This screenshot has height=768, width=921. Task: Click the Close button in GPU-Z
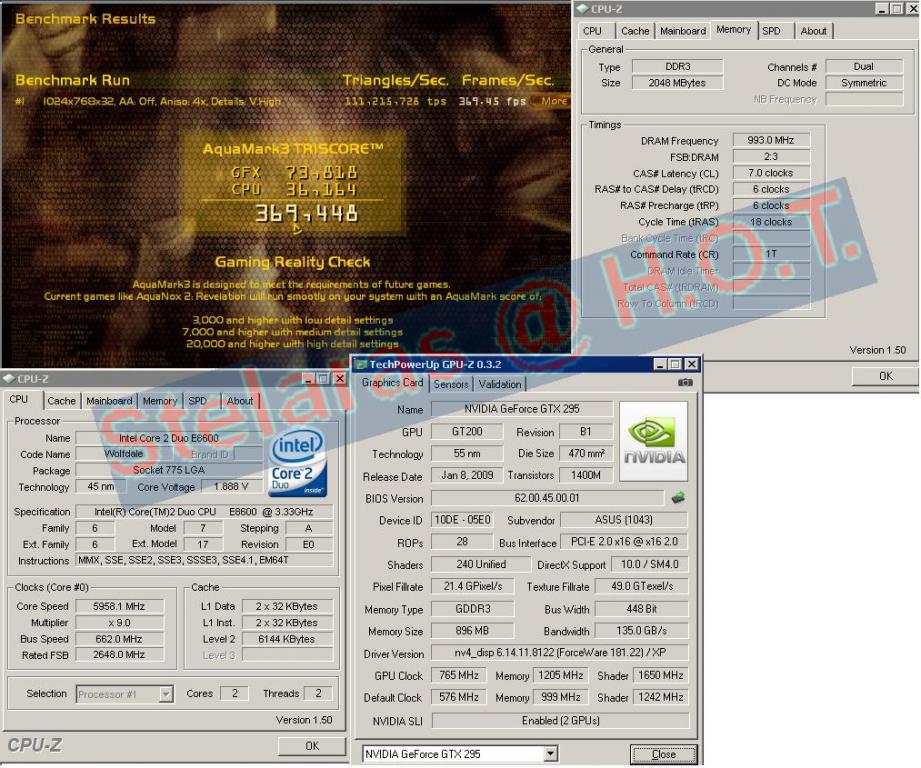(663, 754)
